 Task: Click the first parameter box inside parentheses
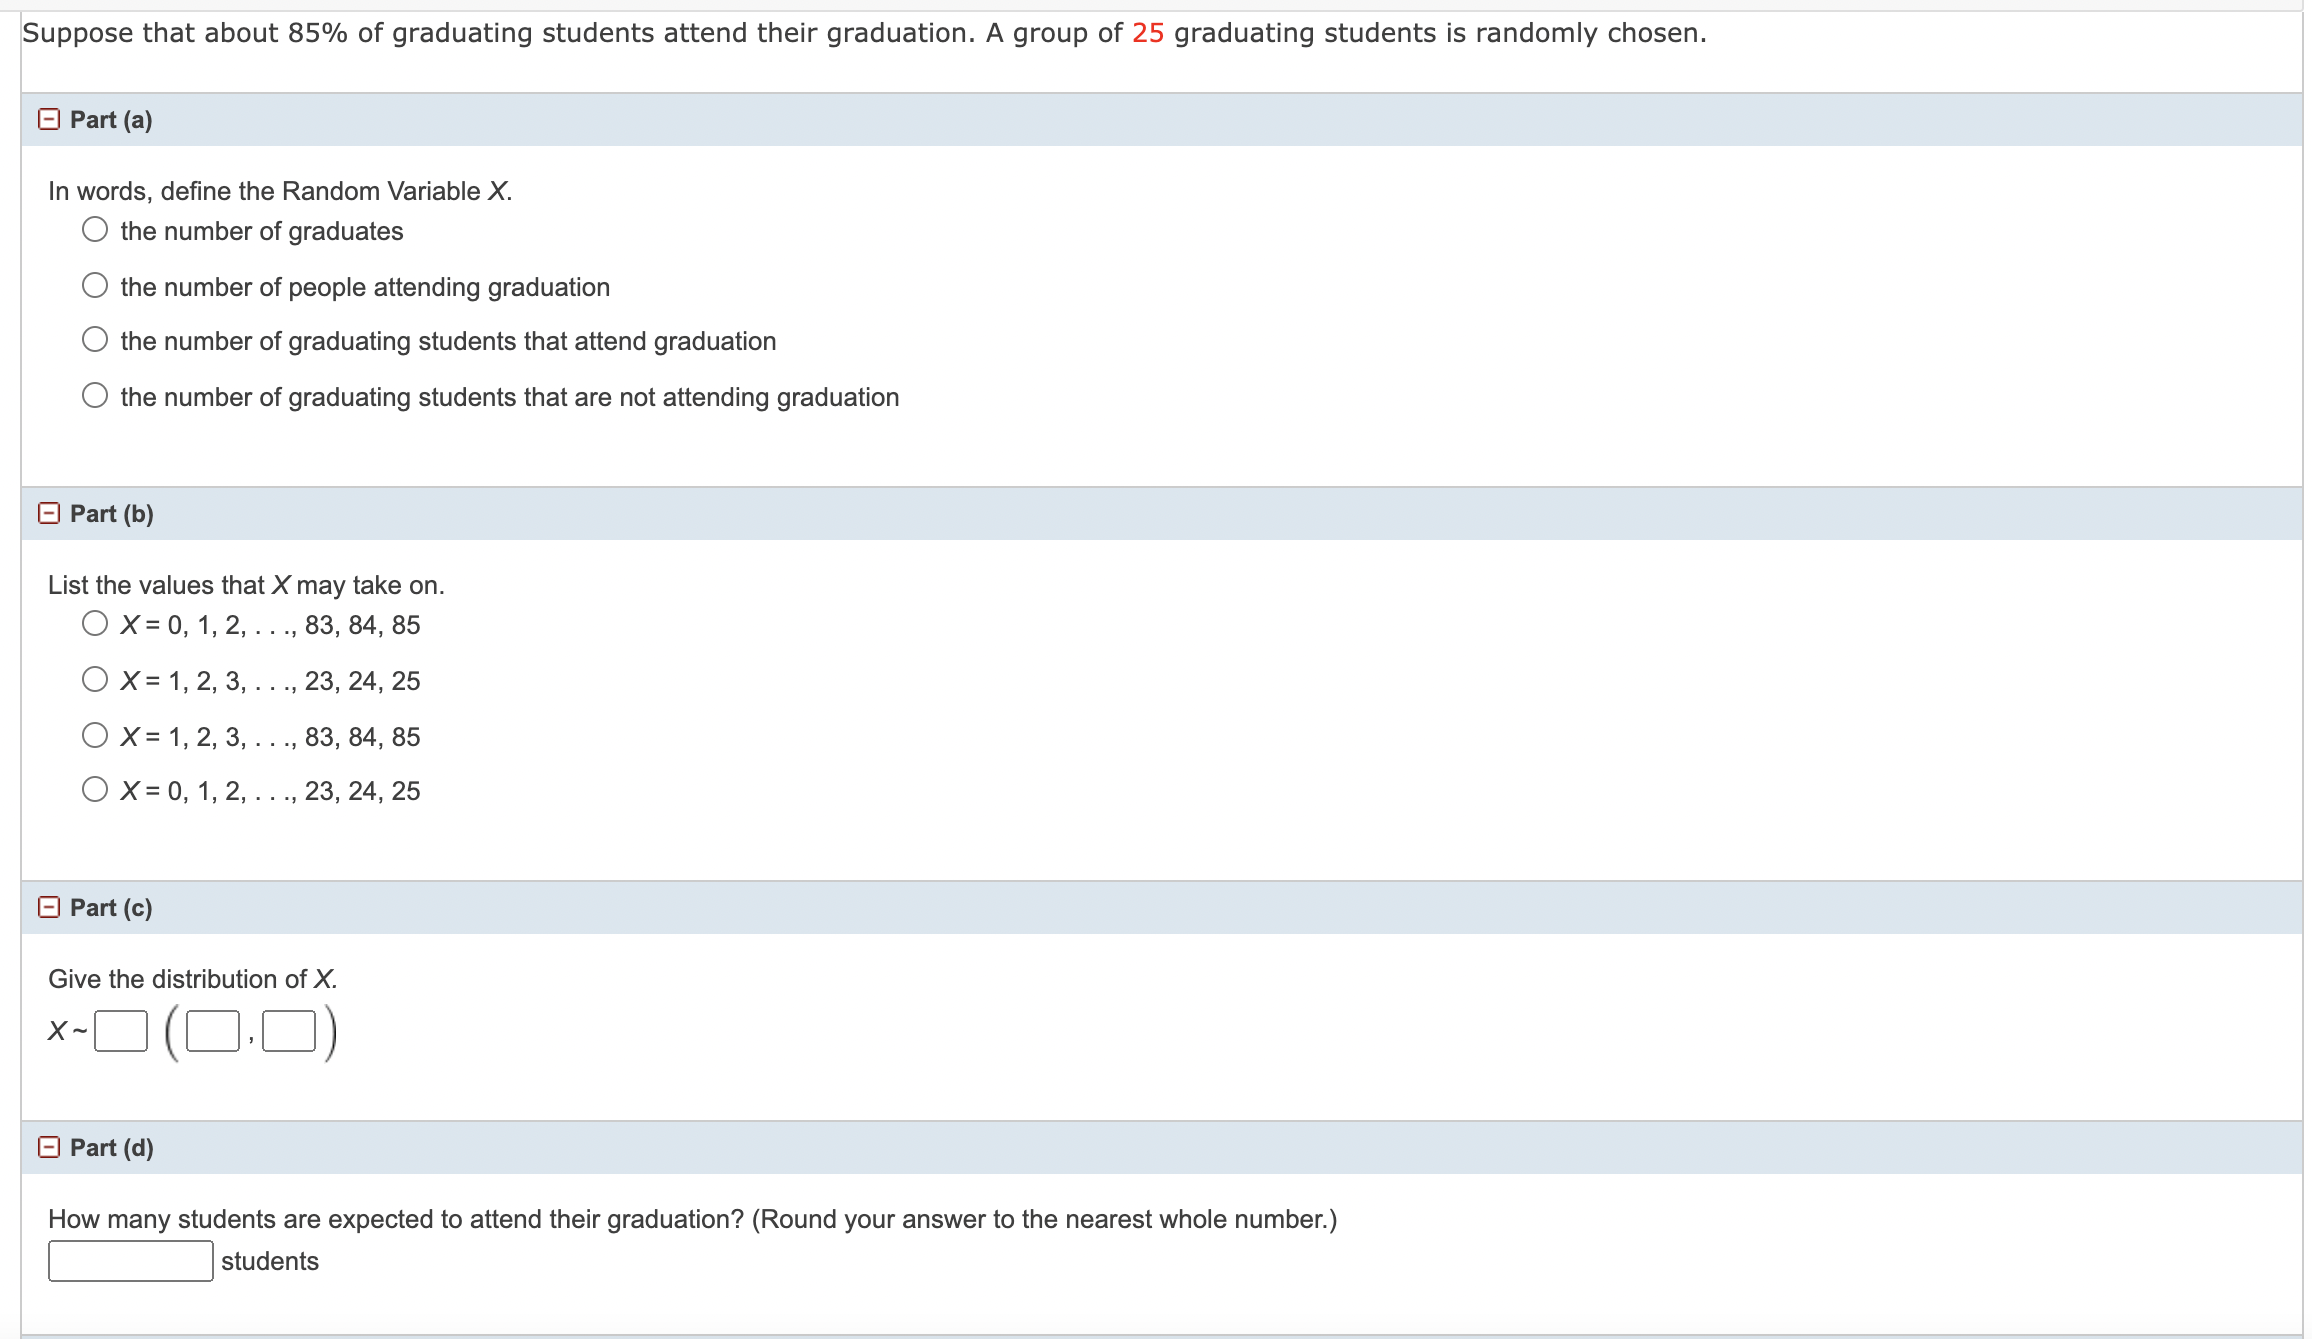(214, 1032)
